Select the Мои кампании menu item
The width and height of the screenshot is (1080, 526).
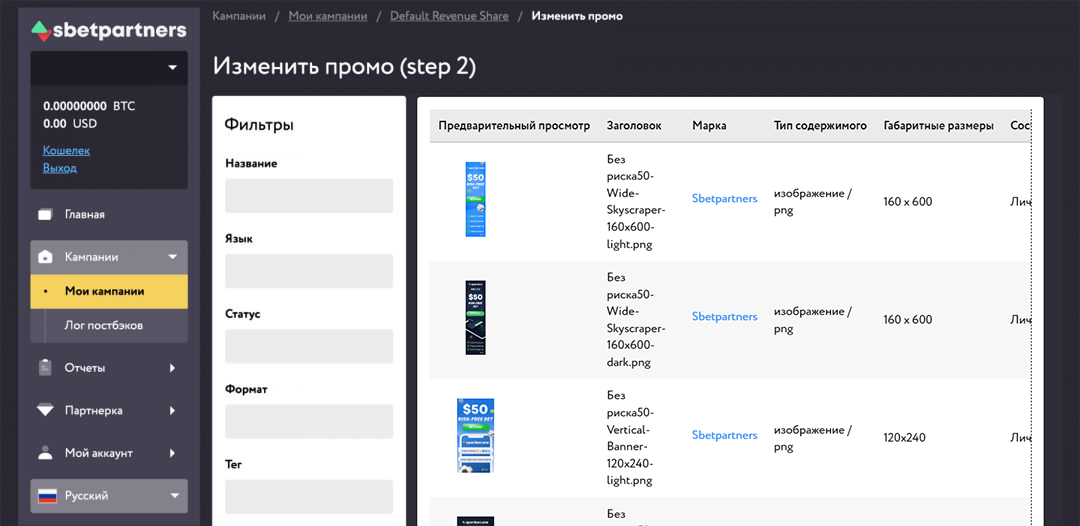click(x=109, y=291)
